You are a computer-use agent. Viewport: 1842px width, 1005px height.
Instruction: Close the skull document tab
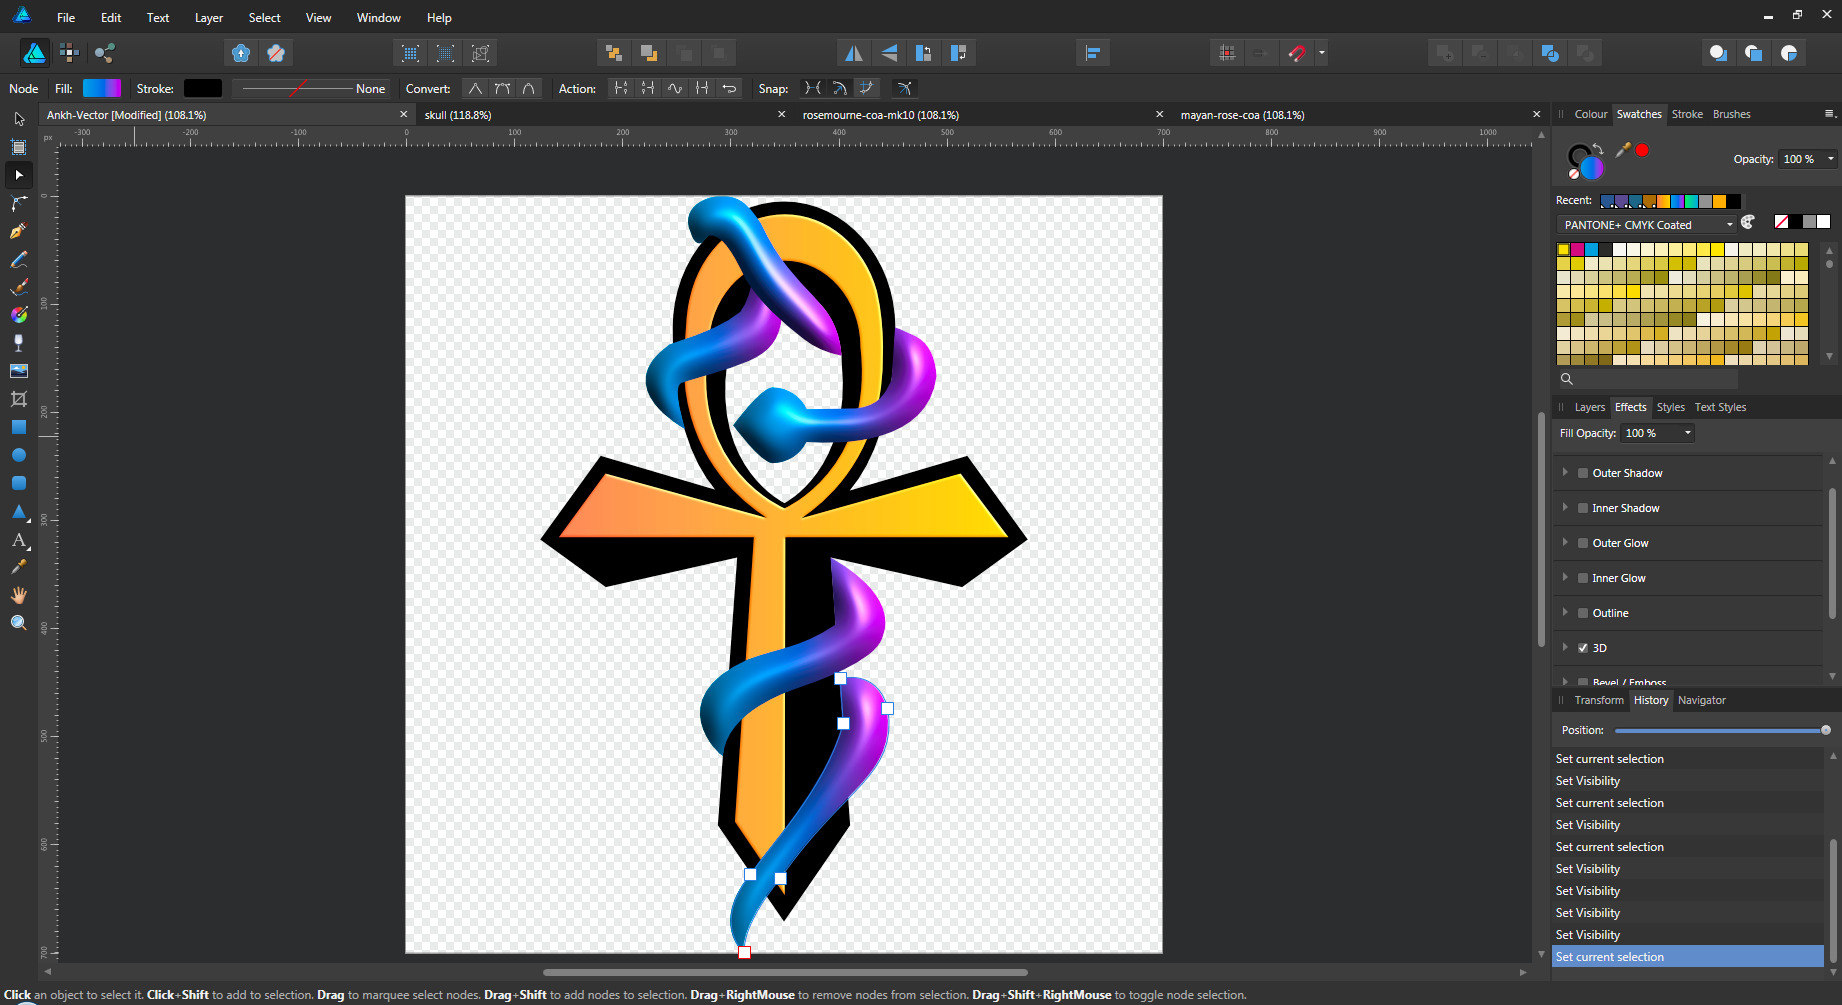point(781,114)
